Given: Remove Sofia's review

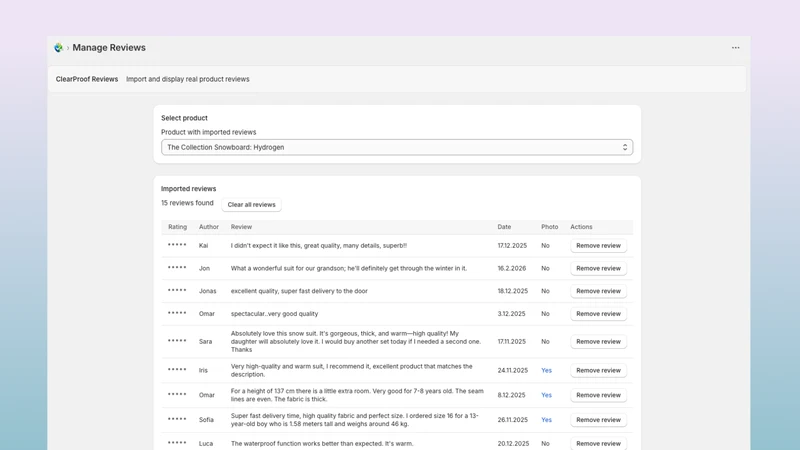Looking at the screenshot, I should (x=598, y=420).
